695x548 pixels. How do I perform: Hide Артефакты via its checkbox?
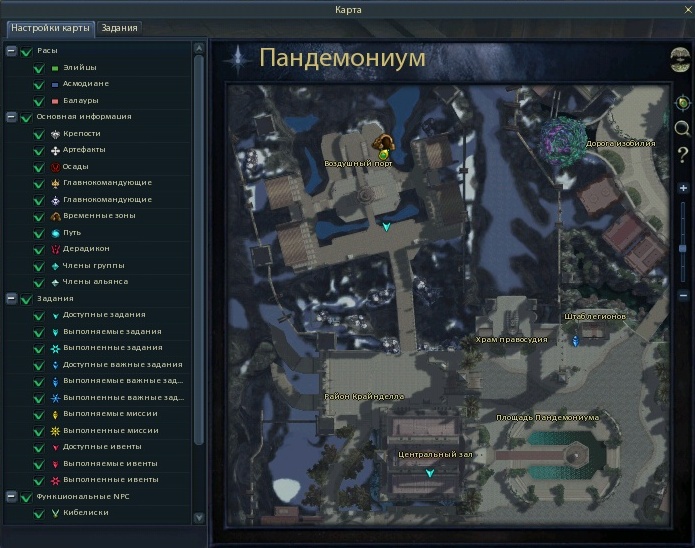(39, 150)
